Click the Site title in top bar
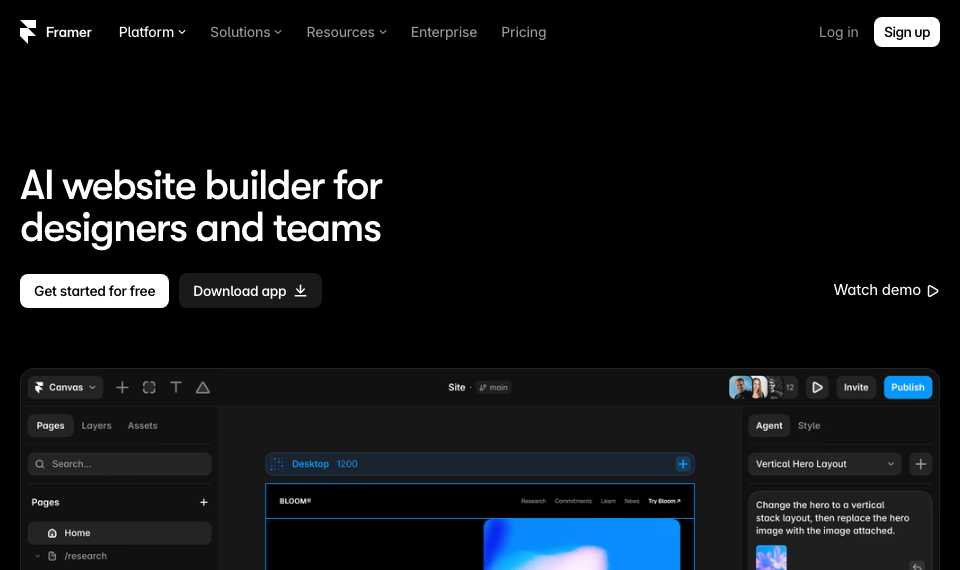 click(457, 387)
